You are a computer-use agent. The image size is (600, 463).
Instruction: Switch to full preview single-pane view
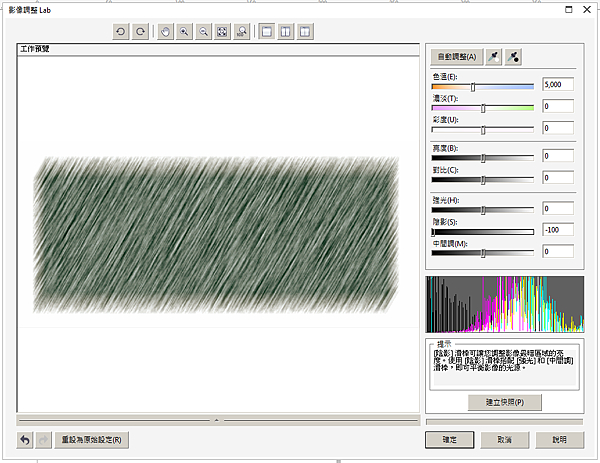pos(267,32)
